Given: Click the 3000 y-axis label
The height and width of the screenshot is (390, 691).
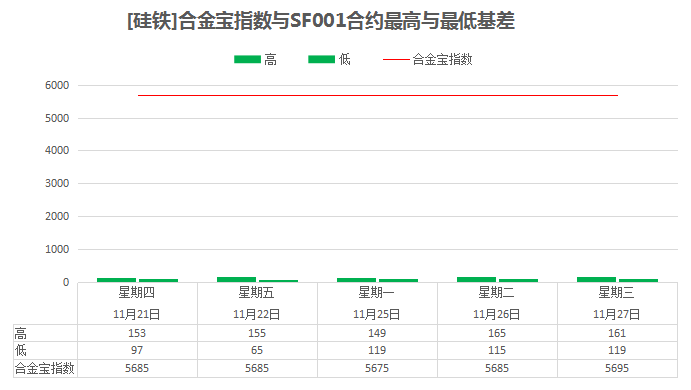Looking at the screenshot, I should [x=57, y=183].
